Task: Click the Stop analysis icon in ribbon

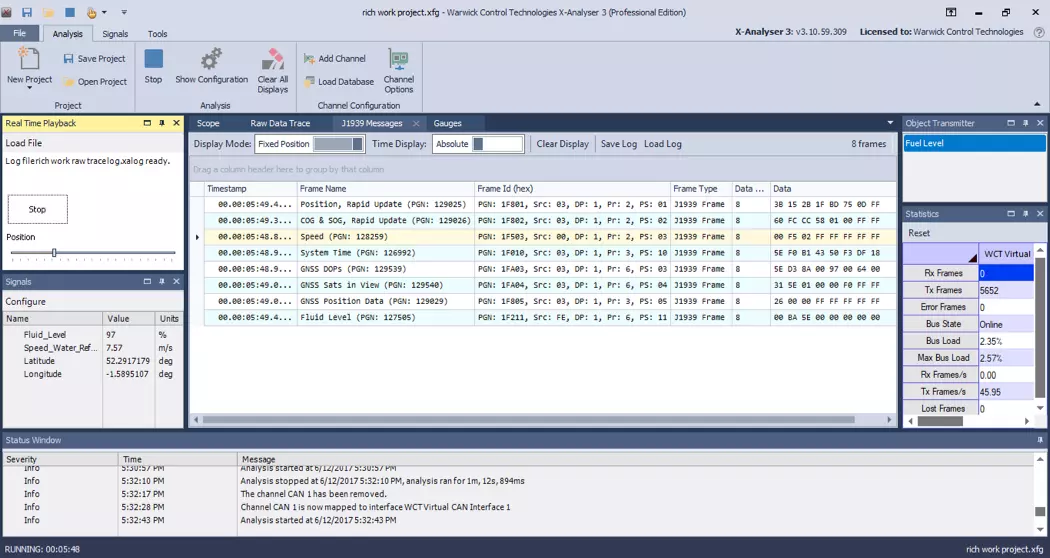Action: coord(153,60)
